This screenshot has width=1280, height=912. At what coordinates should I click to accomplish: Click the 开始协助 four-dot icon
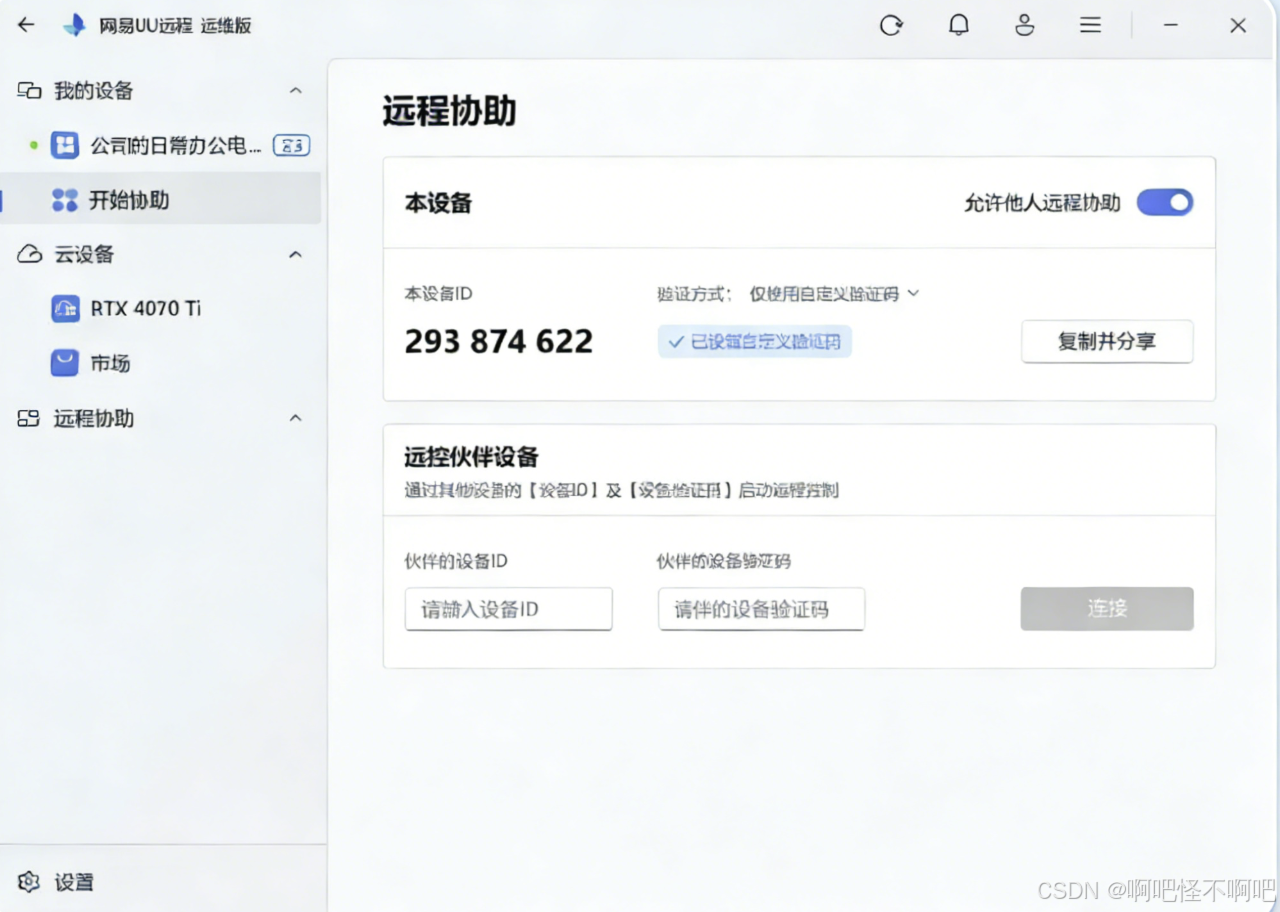pyautogui.click(x=65, y=200)
